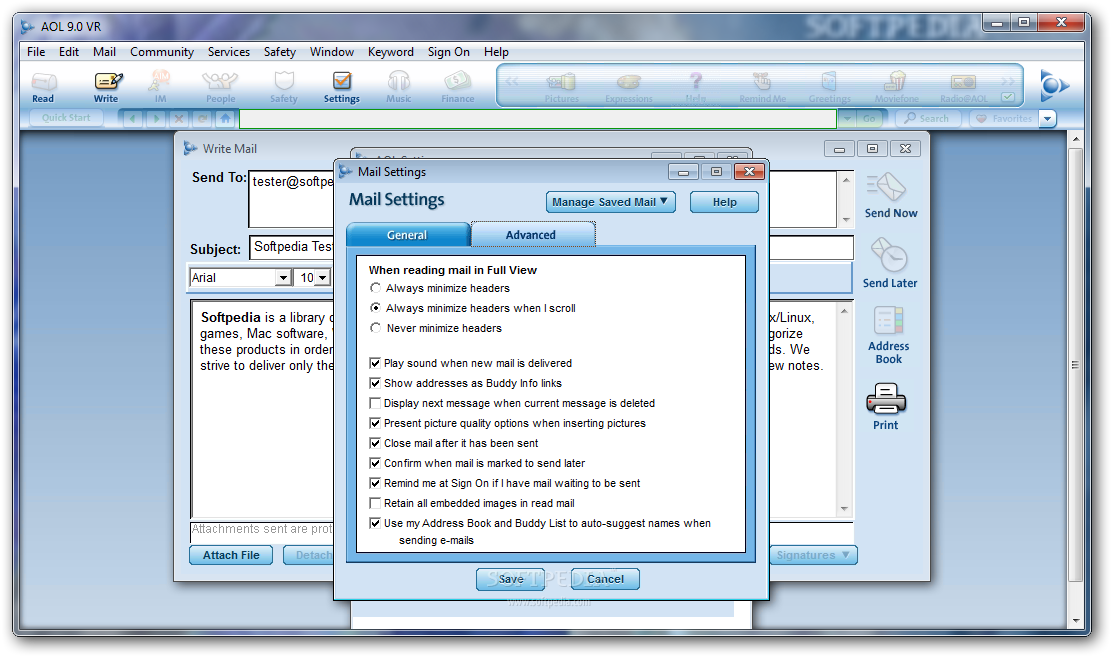Select Always minimize headers radio button

point(375,288)
